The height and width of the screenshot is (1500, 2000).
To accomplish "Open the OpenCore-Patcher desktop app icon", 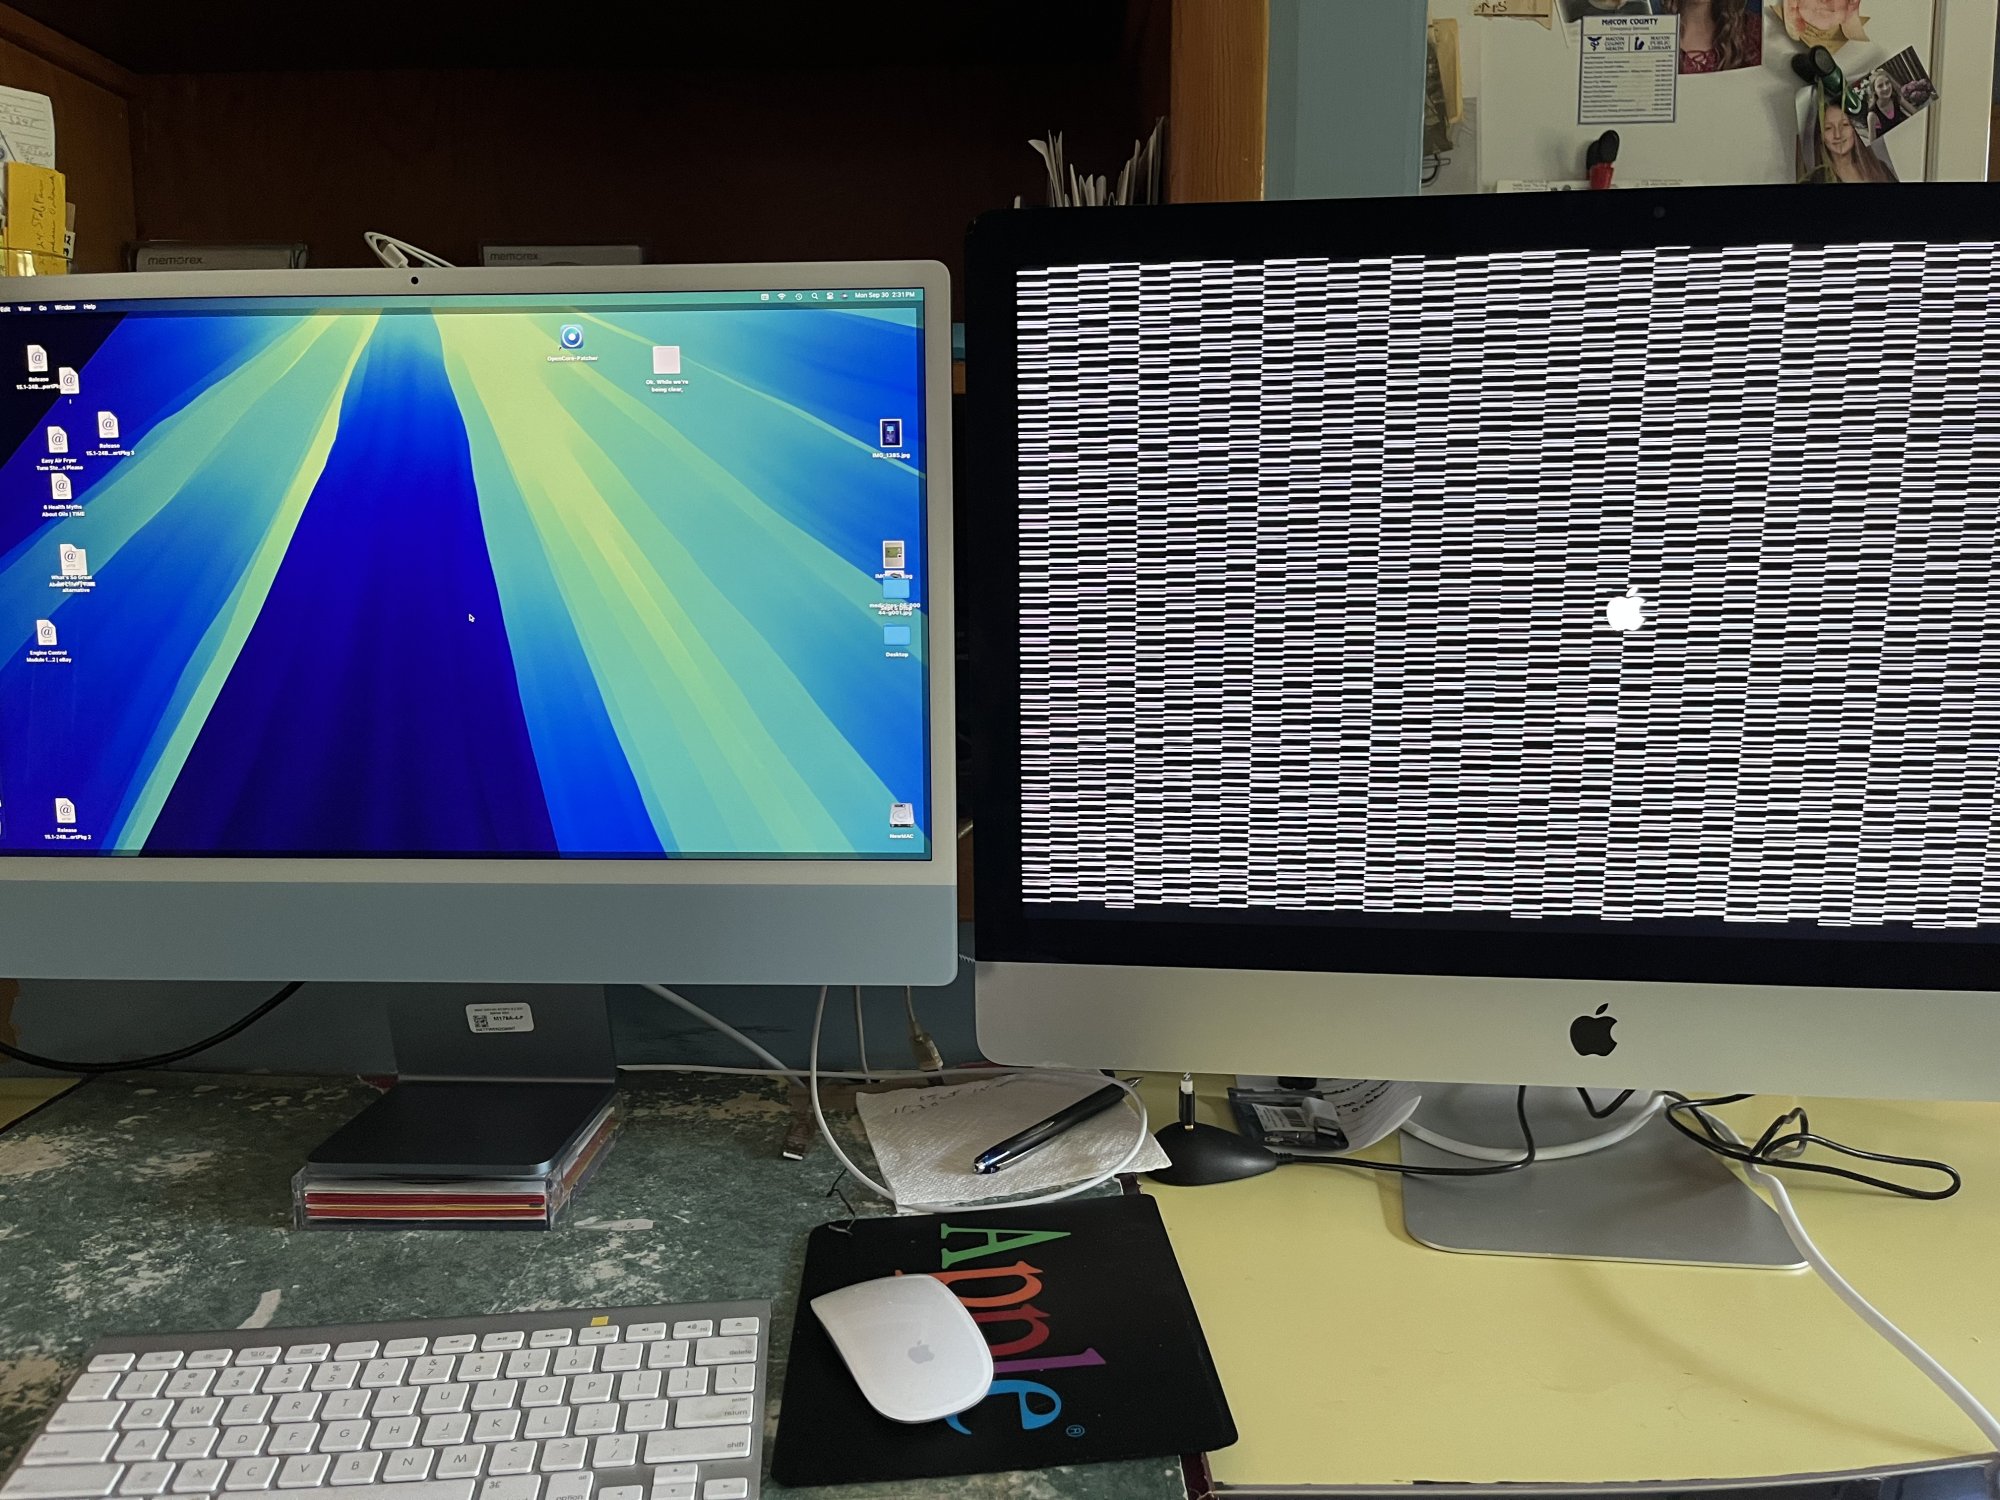I will coord(572,337).
